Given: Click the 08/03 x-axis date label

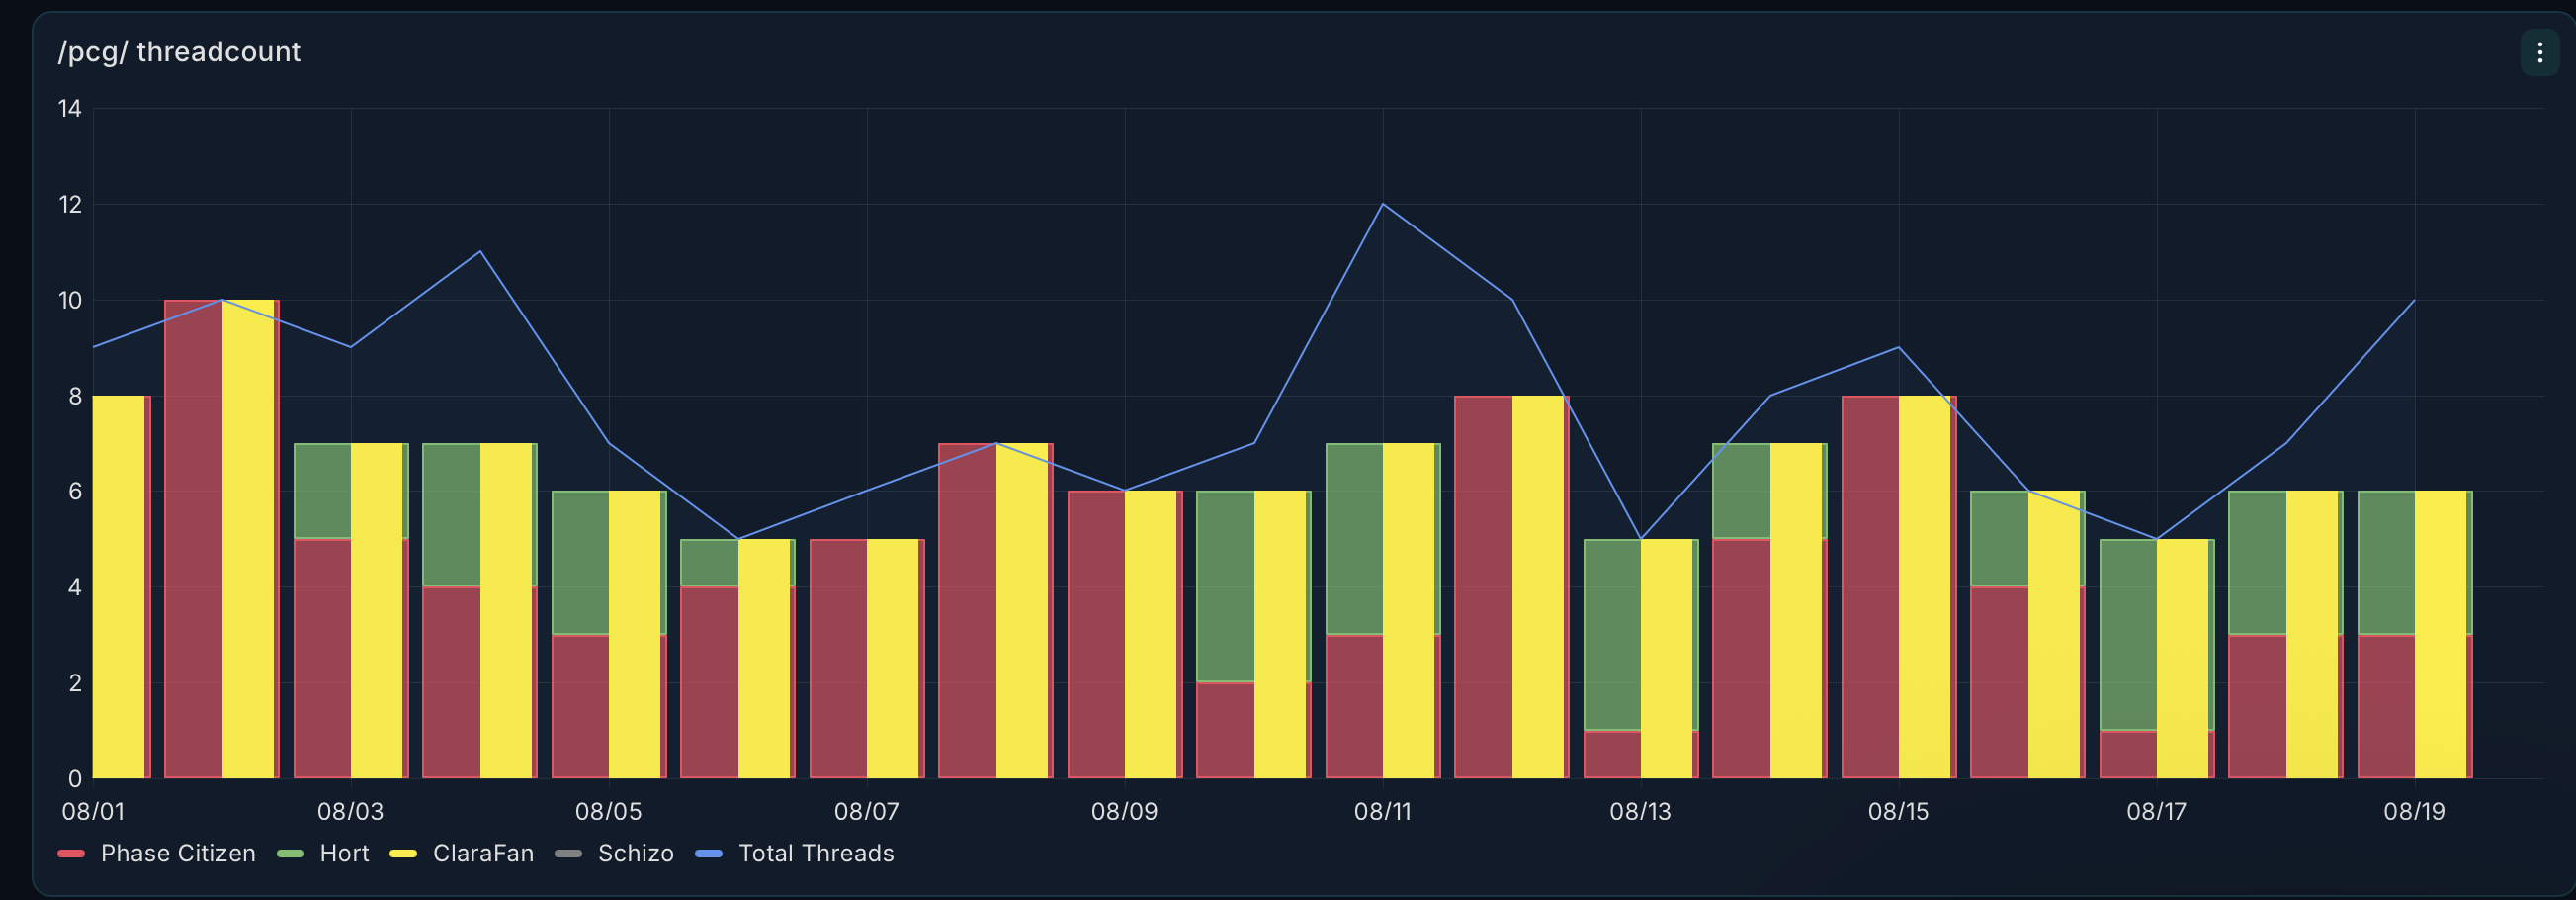Looking at the screenshot, I should (x=350, y=811).
